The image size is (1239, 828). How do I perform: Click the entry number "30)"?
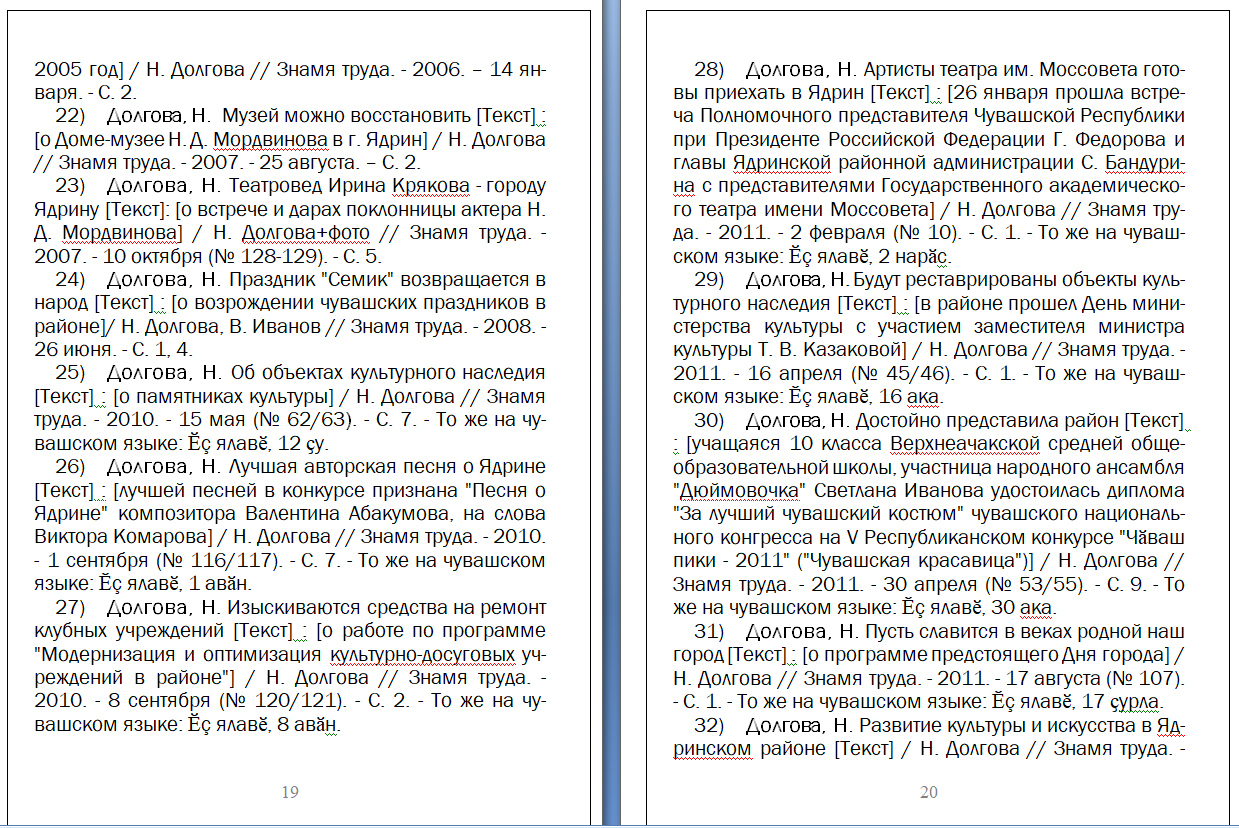(x=708, y=420)
